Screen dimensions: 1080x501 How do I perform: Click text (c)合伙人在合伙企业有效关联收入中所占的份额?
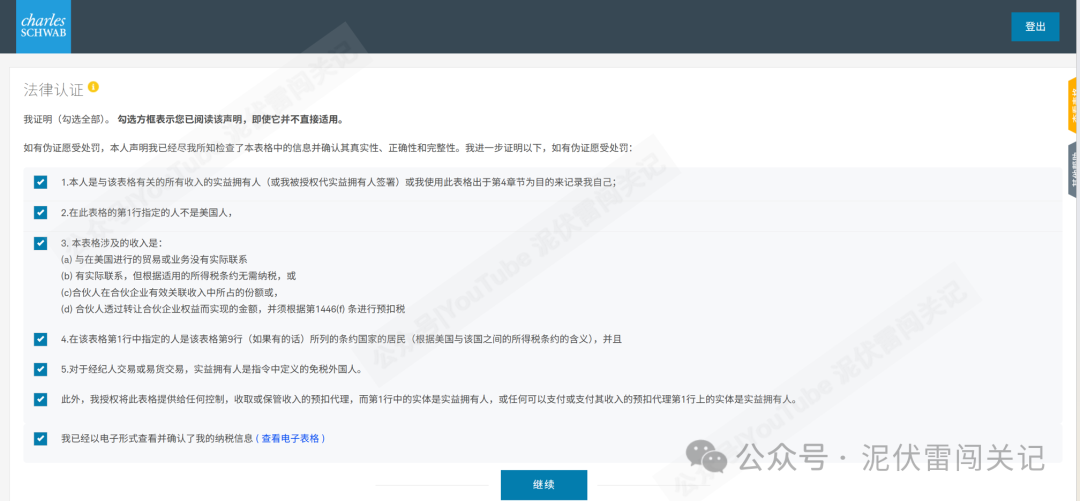point(169,292)
